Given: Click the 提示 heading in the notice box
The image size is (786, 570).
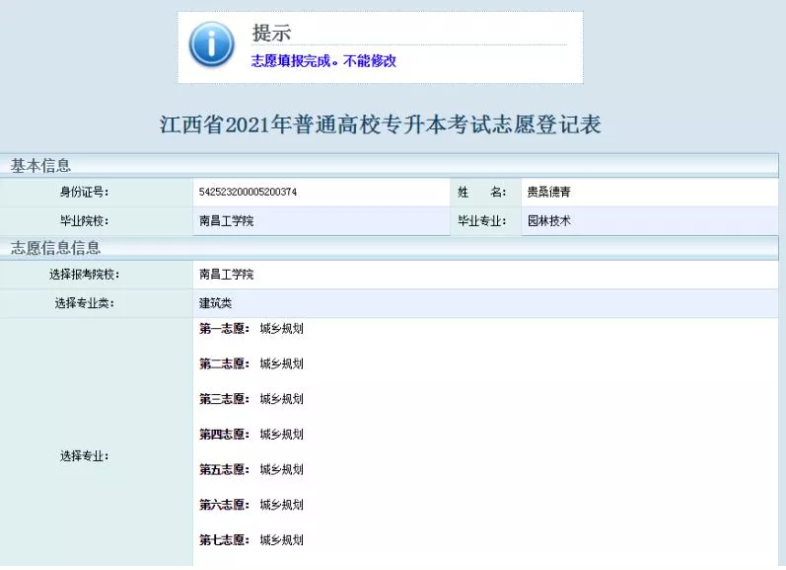Looking at the screenshot, I should click(x=271, y=33).
